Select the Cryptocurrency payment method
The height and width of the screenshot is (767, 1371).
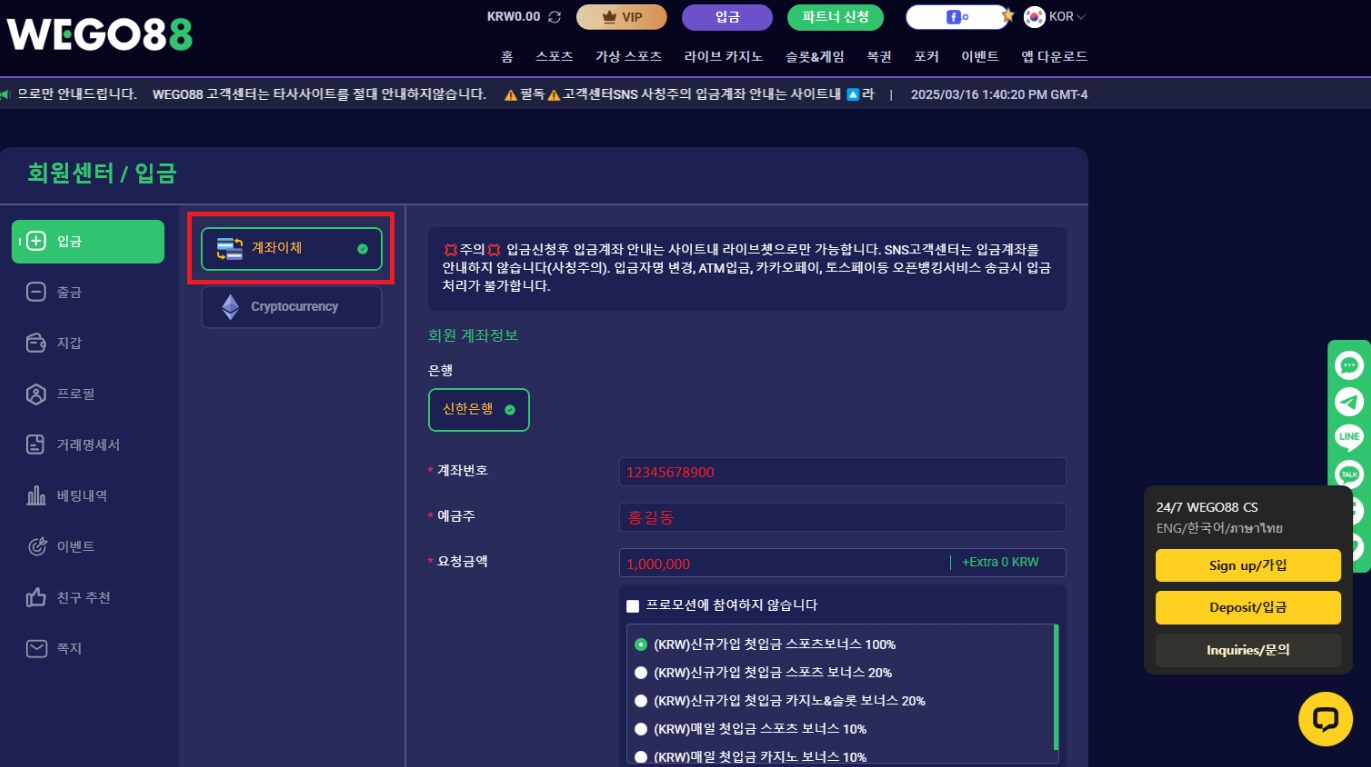291,307
